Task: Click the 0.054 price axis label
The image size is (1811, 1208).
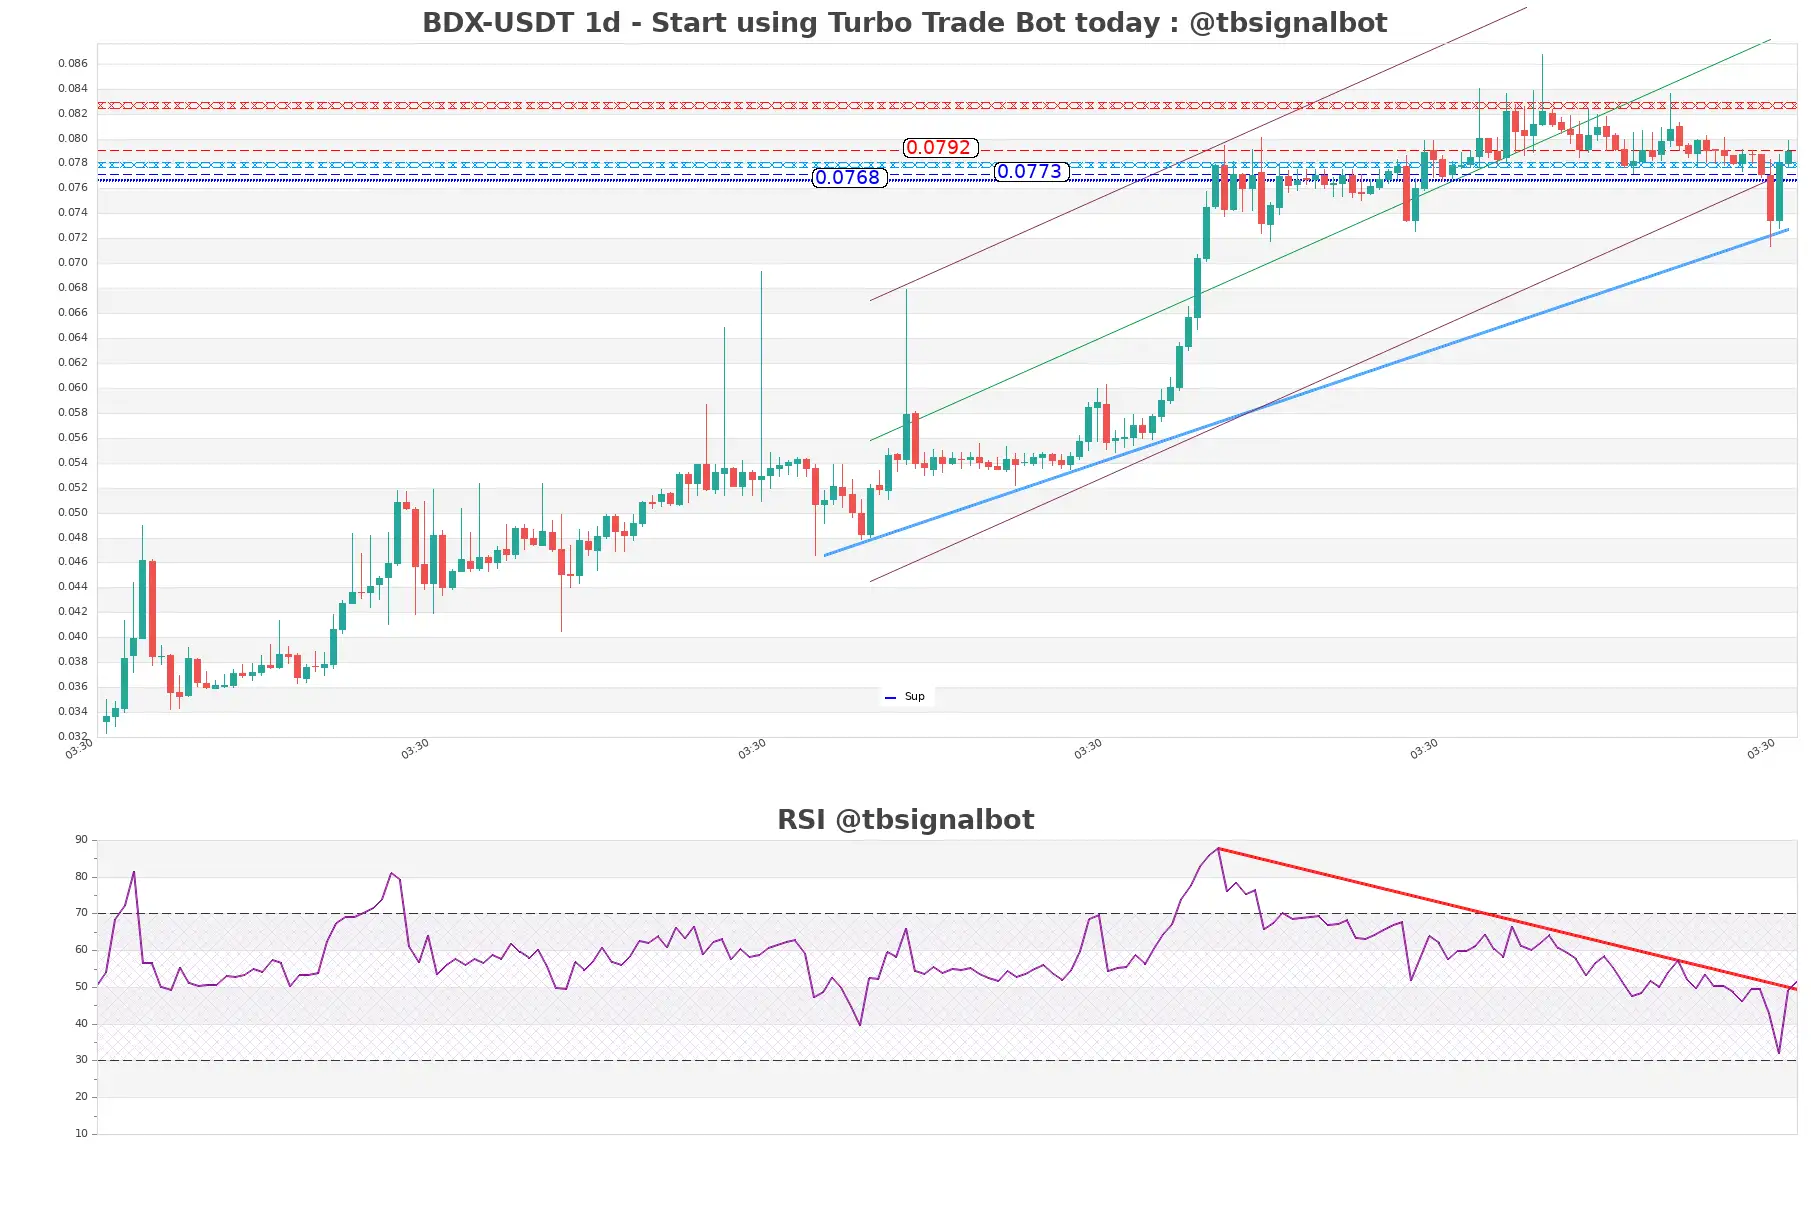Action: coord(73,463)
